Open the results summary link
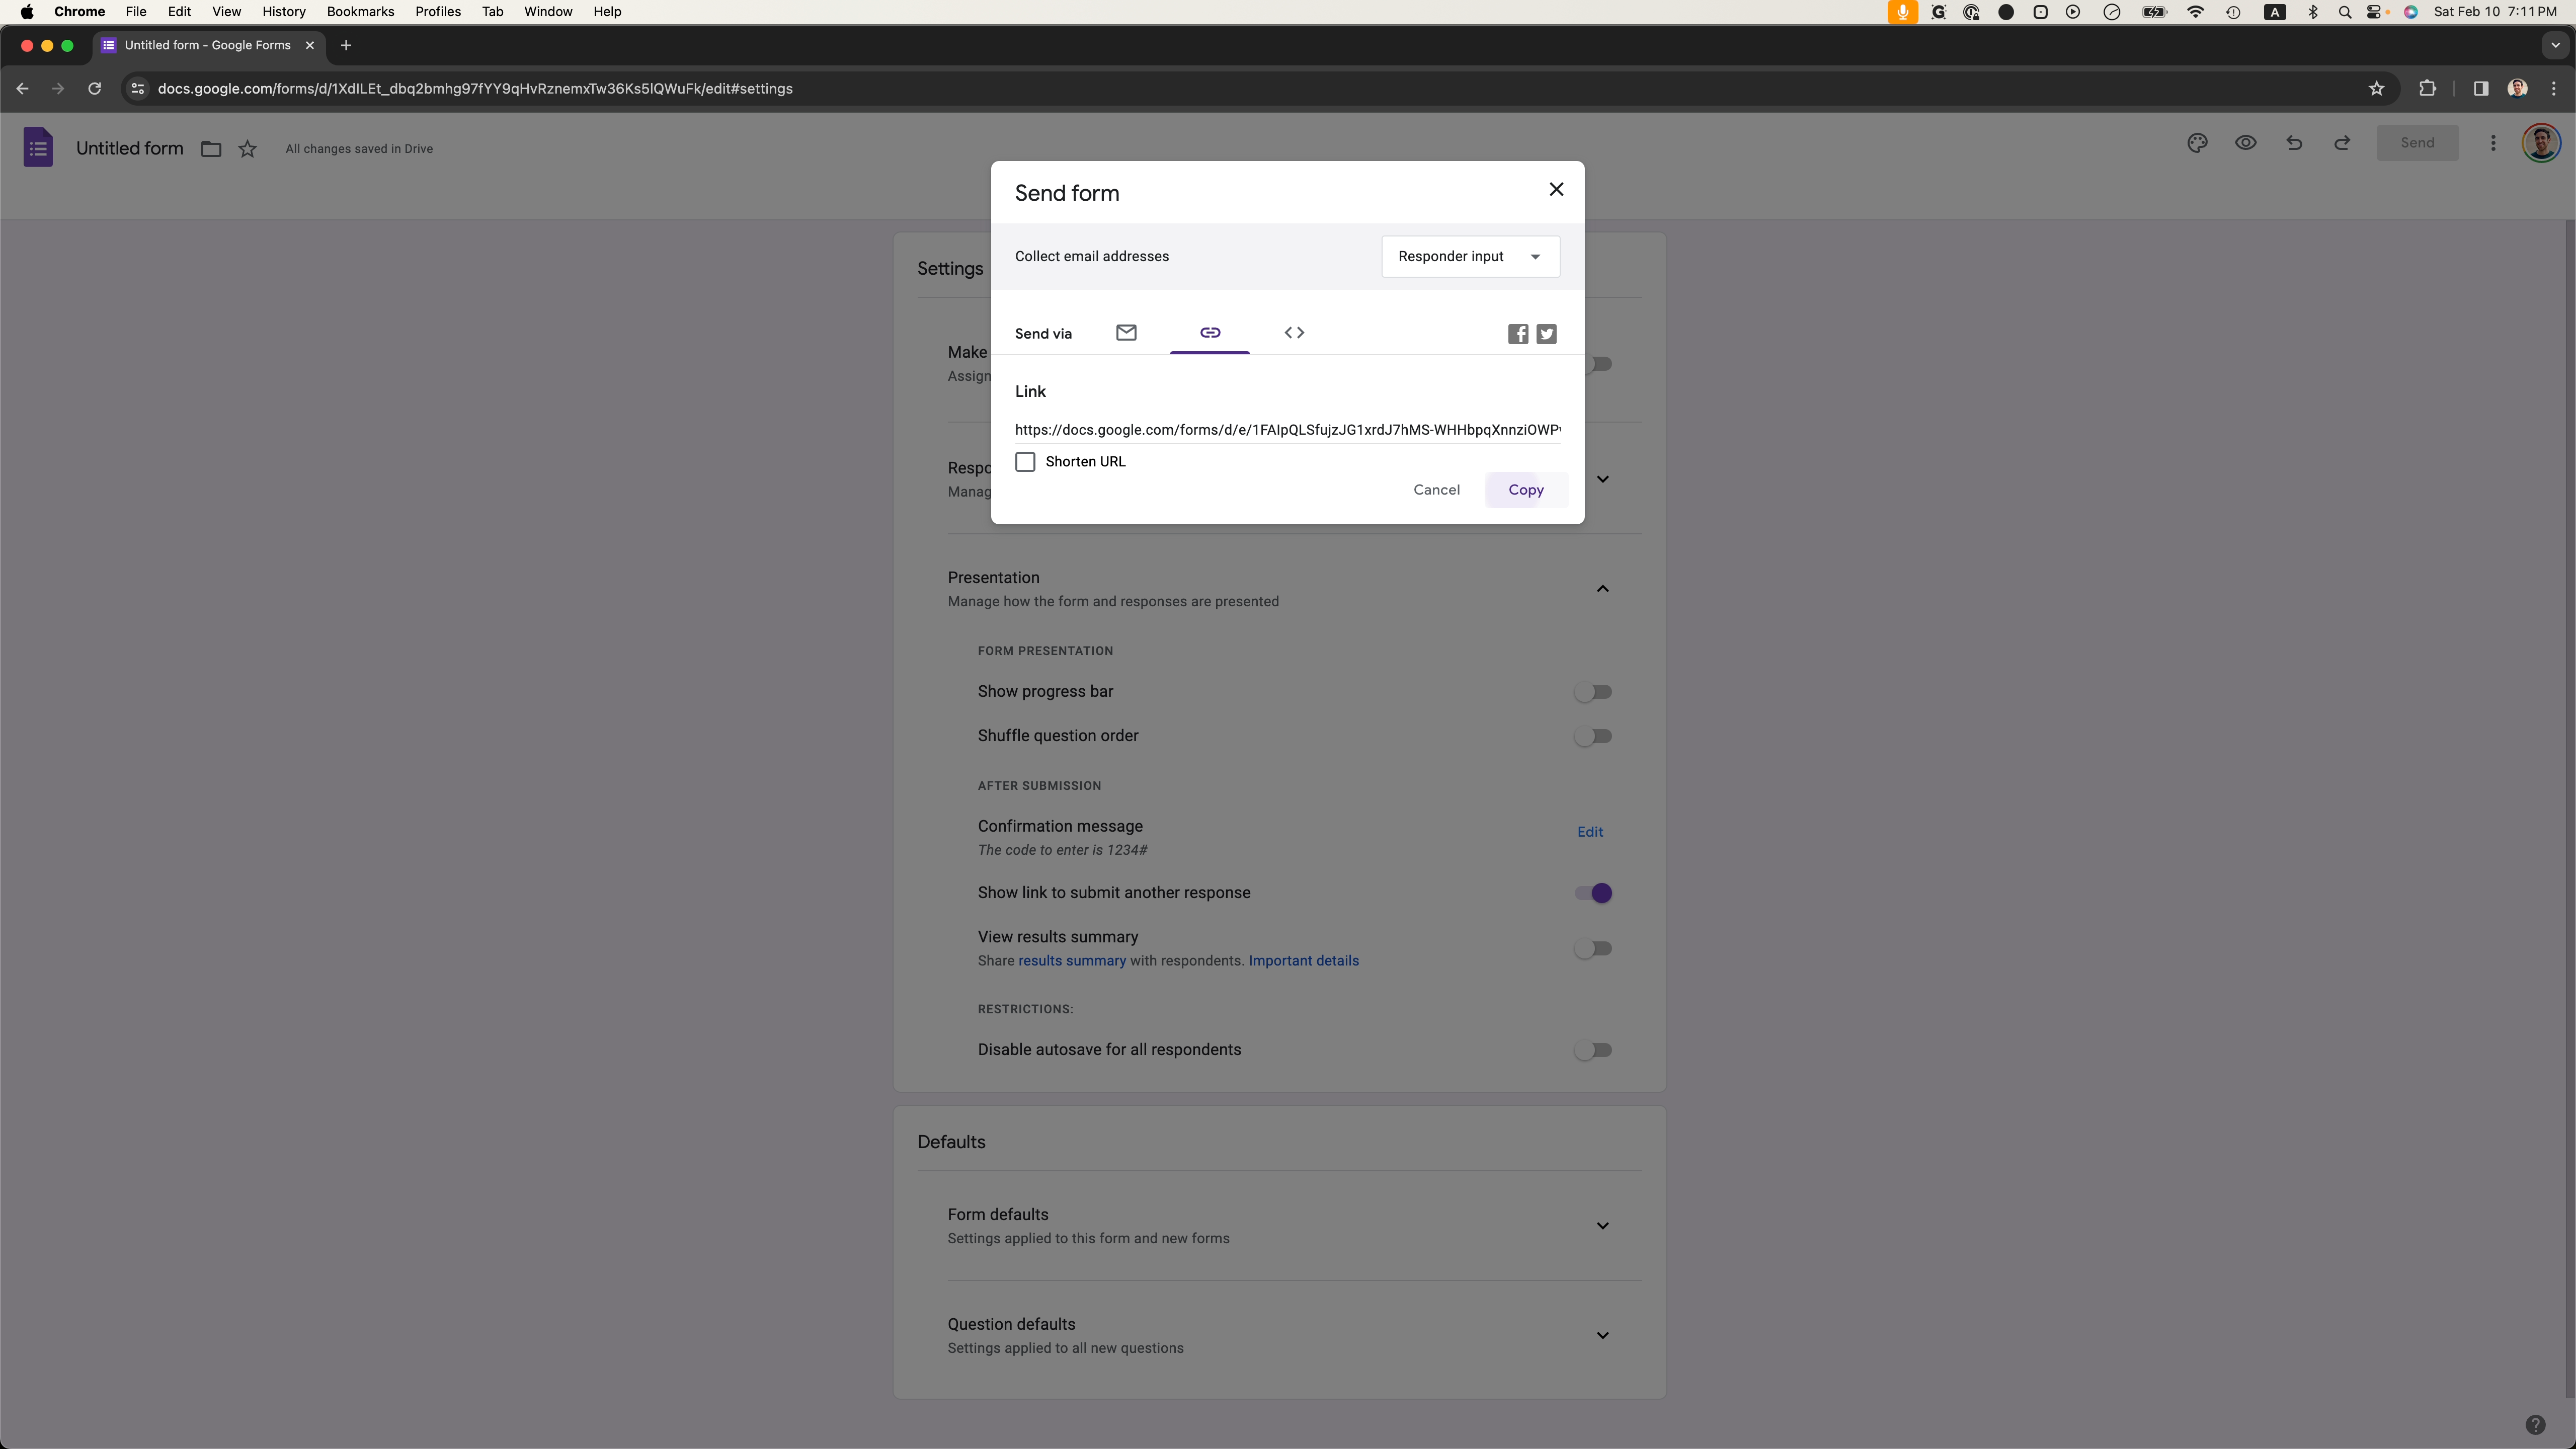The height and width of the screenshot is (1449, 2576). point(1072,961)
